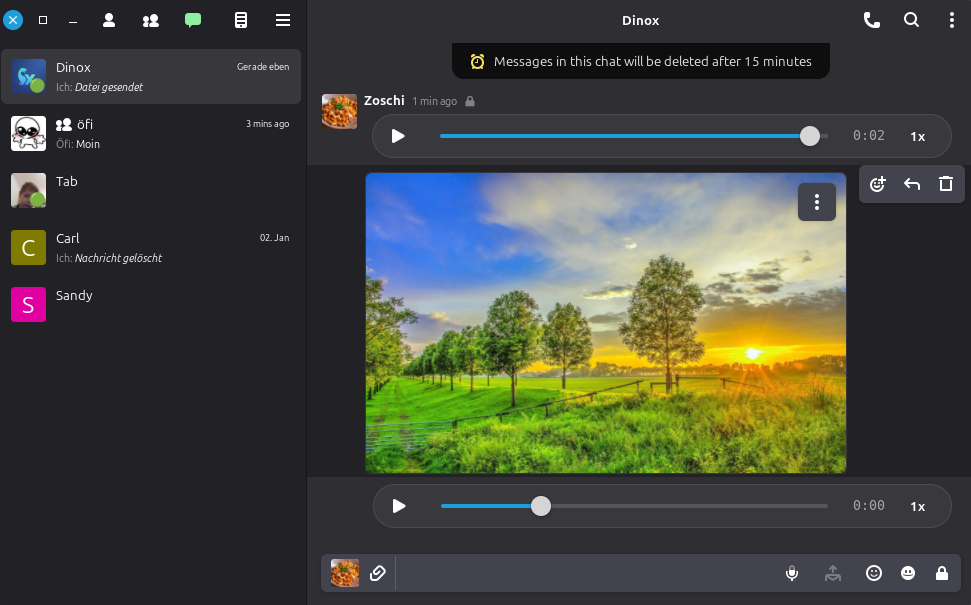The width and height of the screenshot is (971, 605).
Task: Change speed of the 0:00 audio
Action: point(918,507)
